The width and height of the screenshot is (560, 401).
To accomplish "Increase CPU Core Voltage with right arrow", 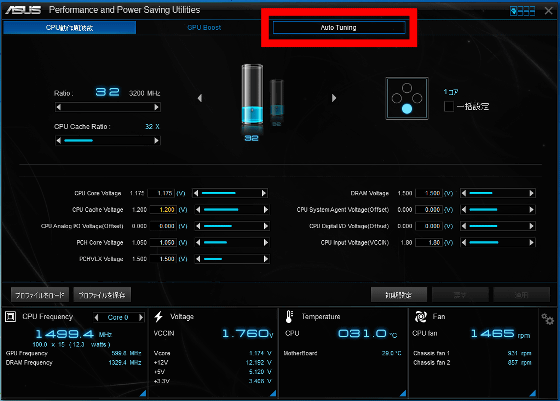I will tap(264, 193).
